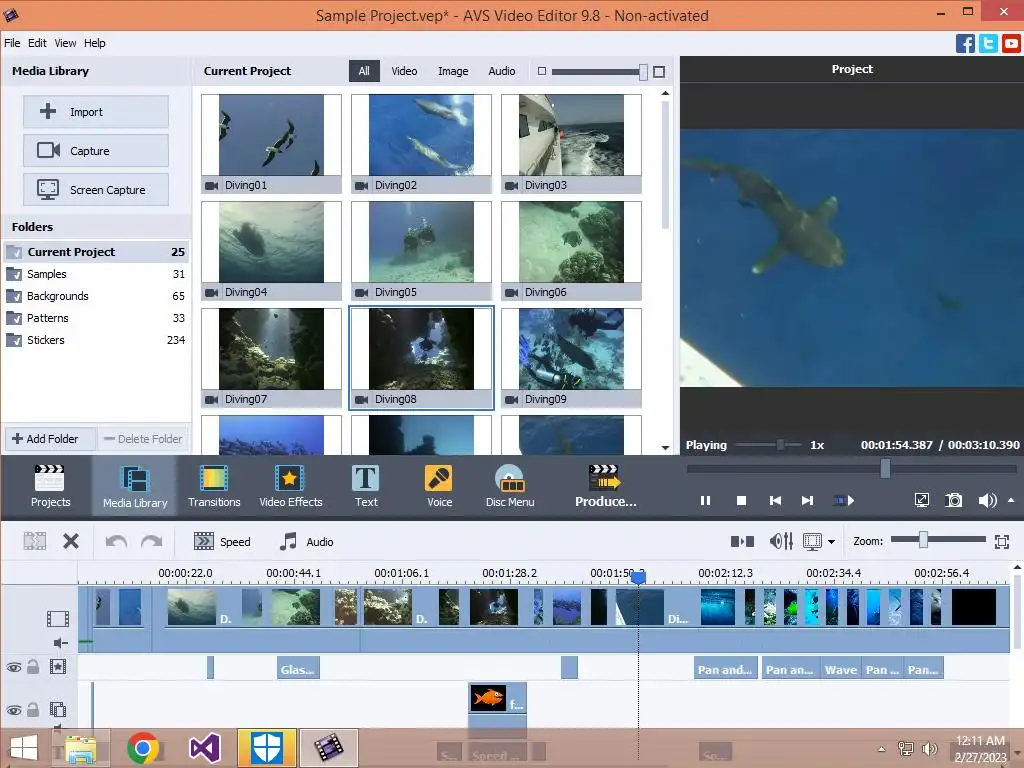The width and height of the screenshot is (1024, 768).
Task: Filter media by the Audio tab
Action: 502,71
